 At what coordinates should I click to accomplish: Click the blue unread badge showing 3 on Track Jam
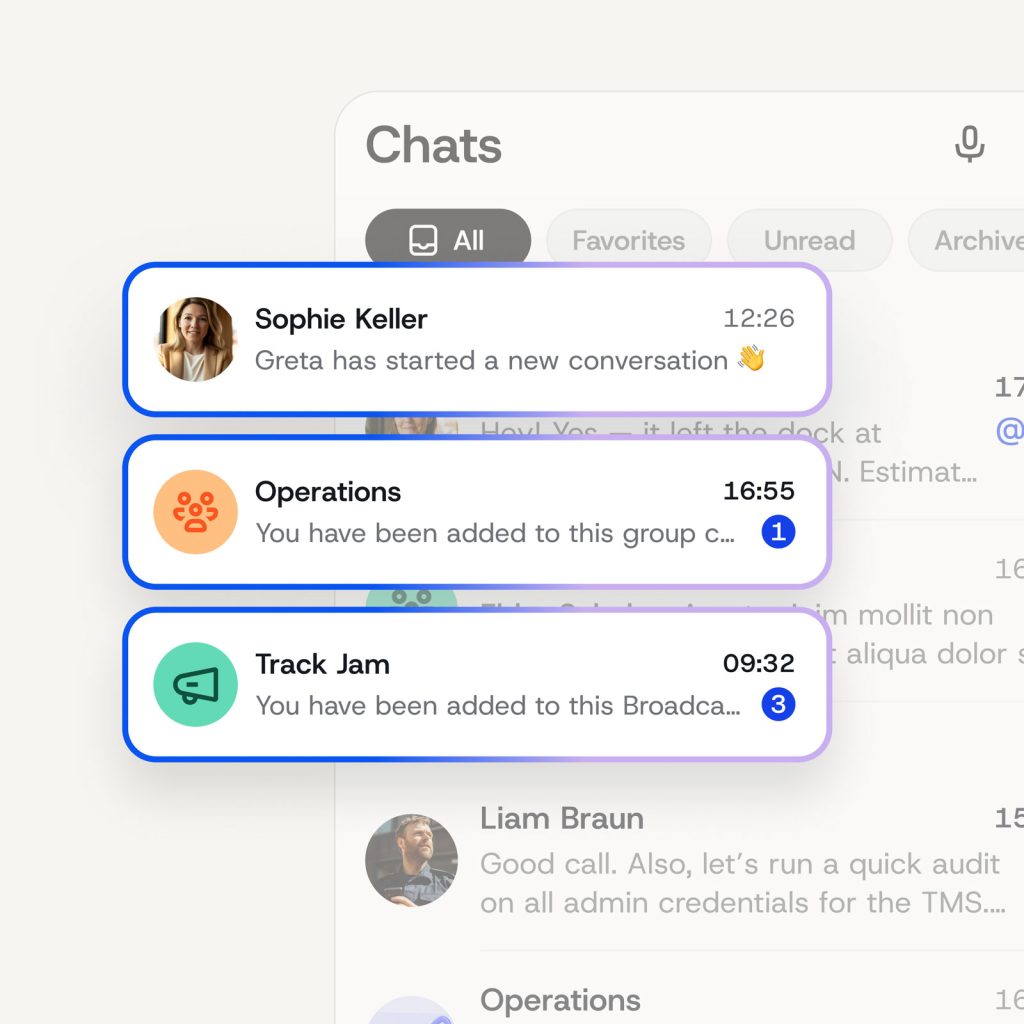pos(778,704)
